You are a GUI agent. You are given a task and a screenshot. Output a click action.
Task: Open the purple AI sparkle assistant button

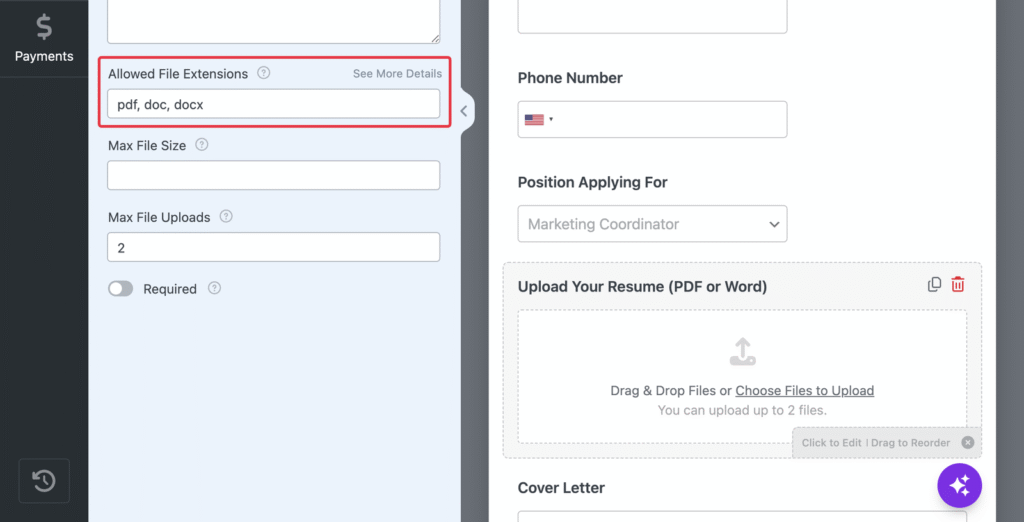pos(959,485)
